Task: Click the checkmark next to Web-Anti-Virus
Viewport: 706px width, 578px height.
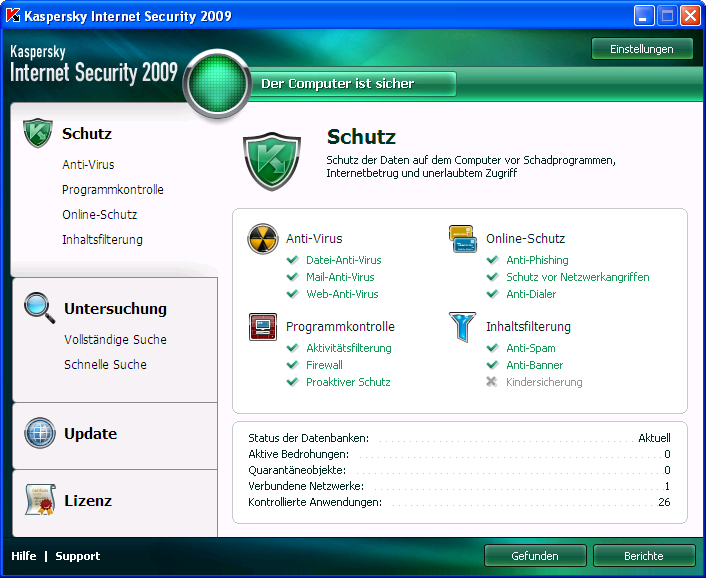Action: (293, 294)
